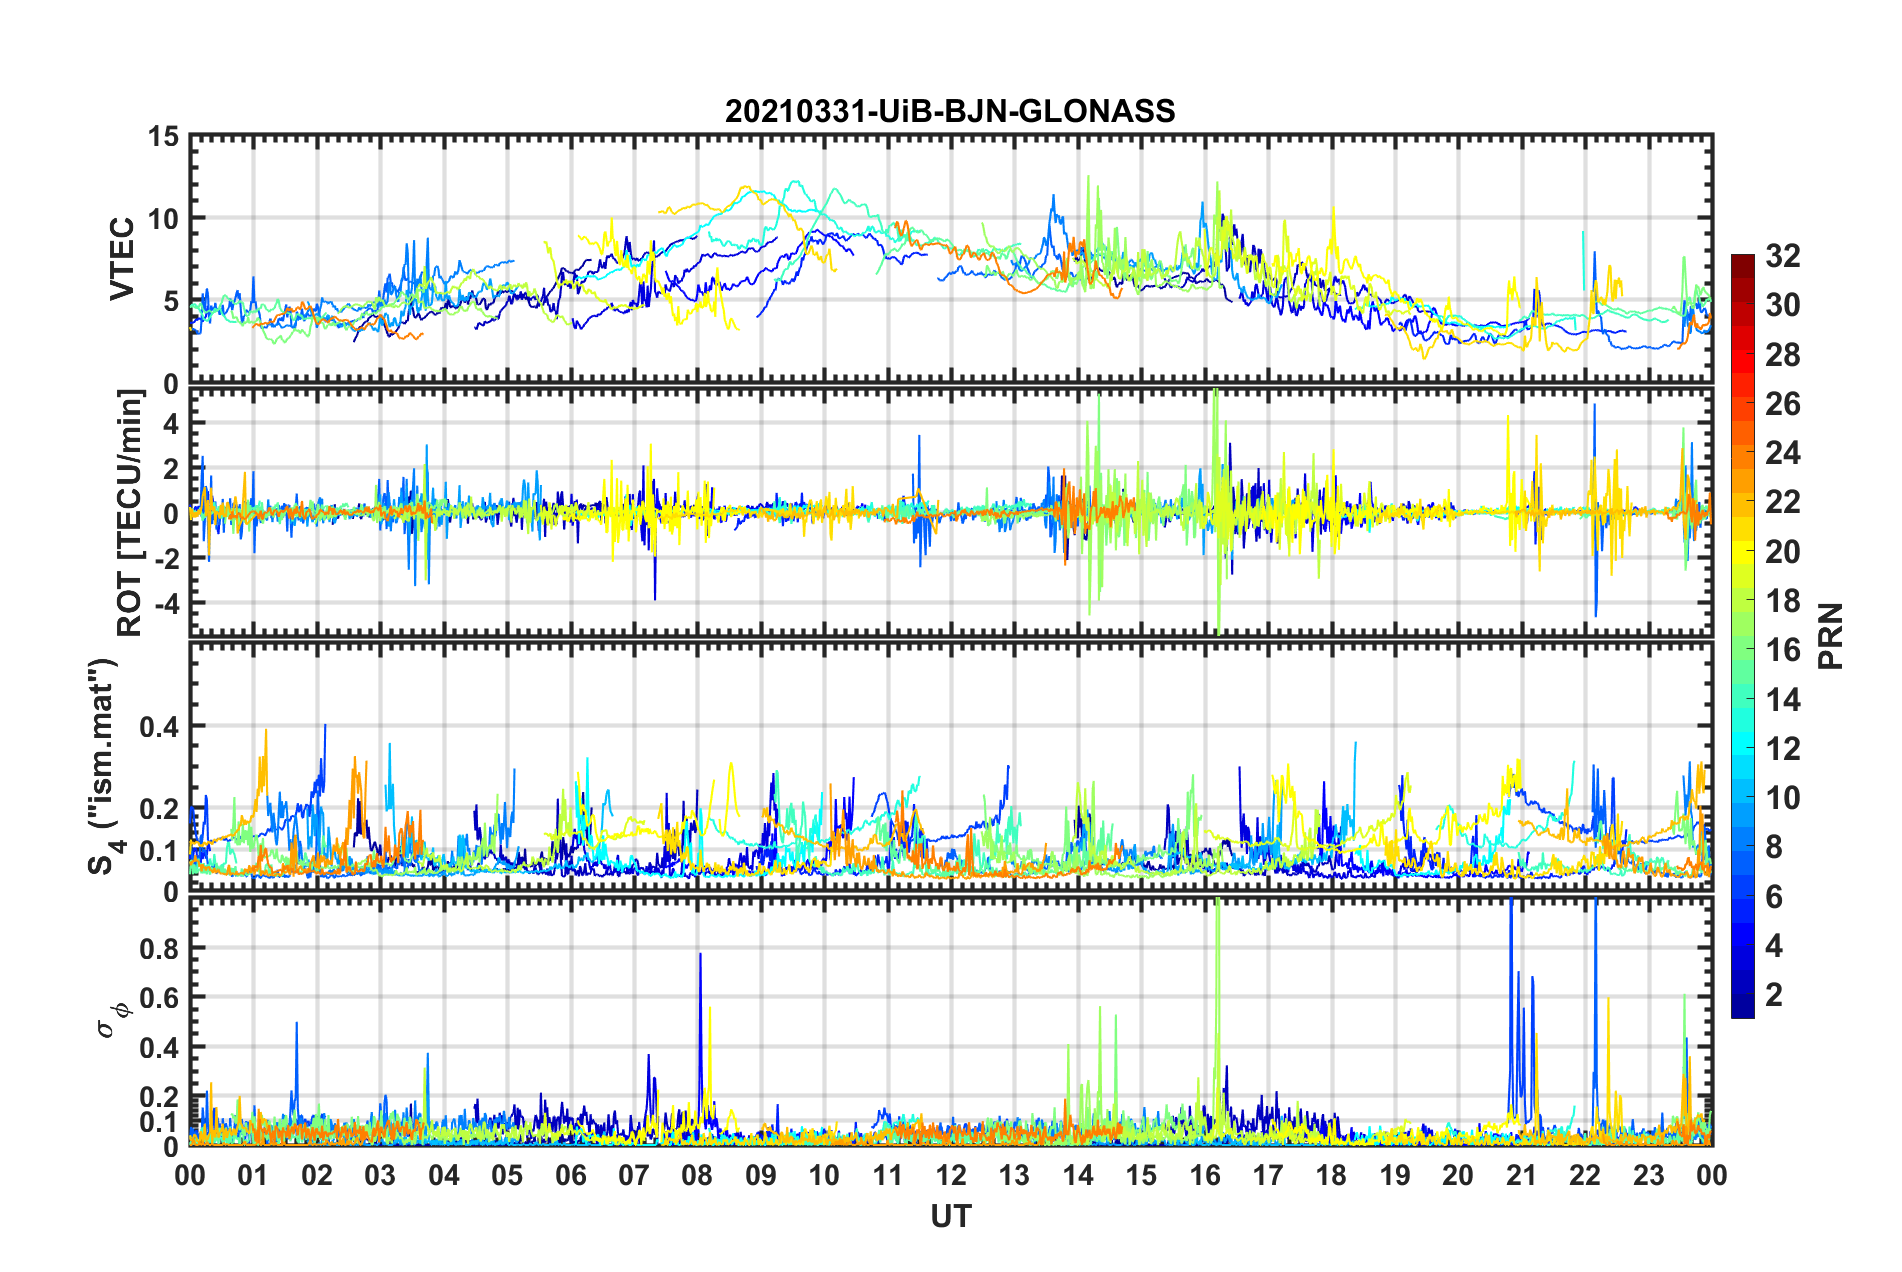Click x-axis tick label 04
The height and width of the screenshot is (1272, 1902).
tap(443, 1175)
